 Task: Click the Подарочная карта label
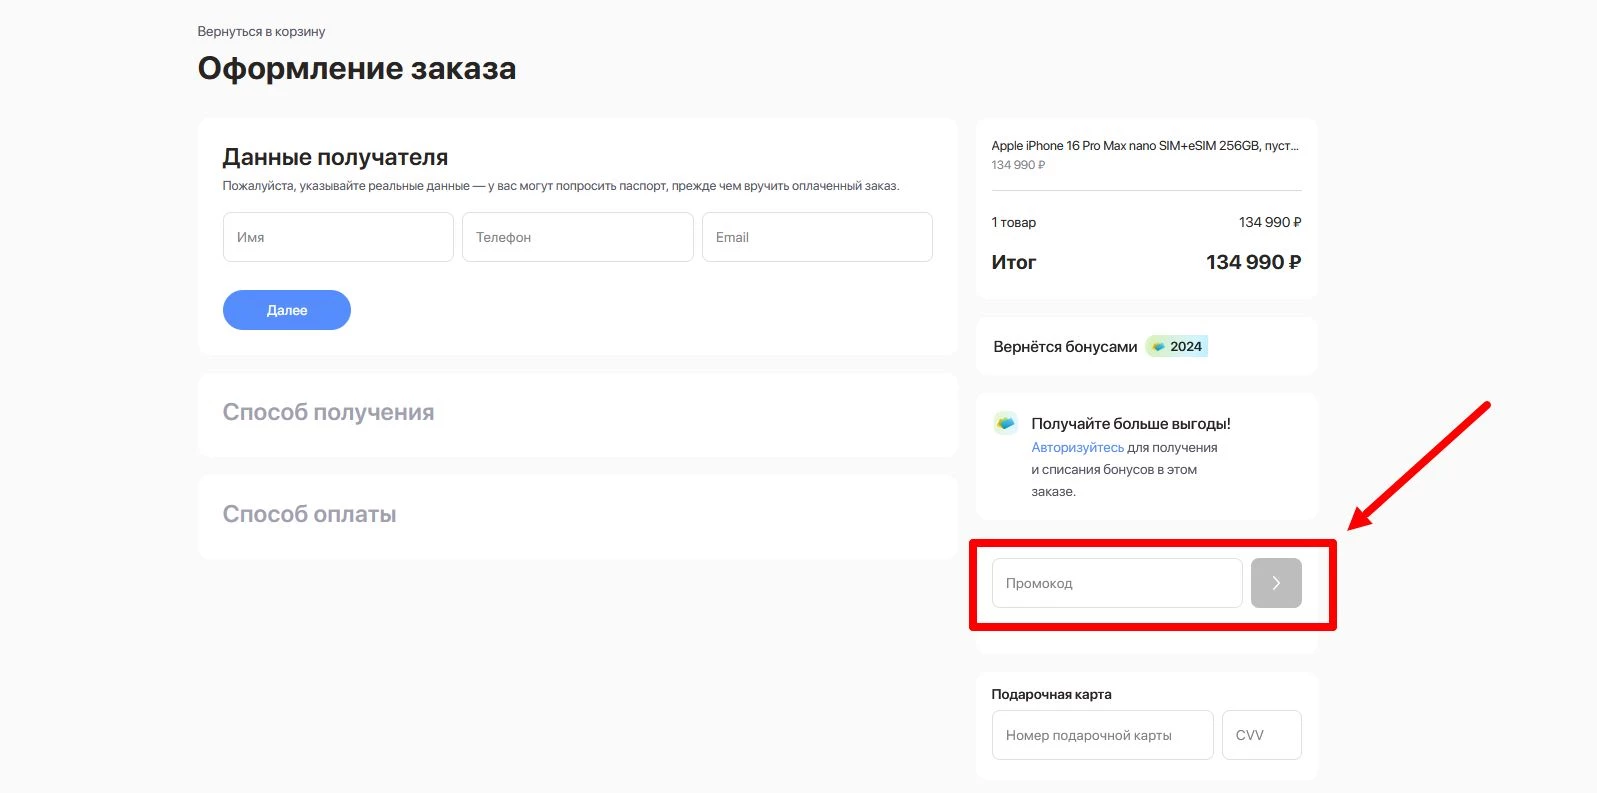pyautogui.click(x=1051, y=694)
